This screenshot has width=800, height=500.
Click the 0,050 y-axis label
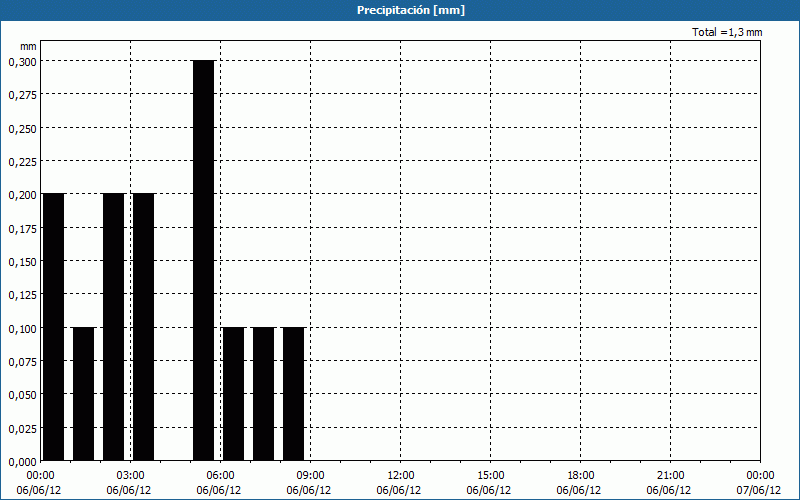coord(22,395)
